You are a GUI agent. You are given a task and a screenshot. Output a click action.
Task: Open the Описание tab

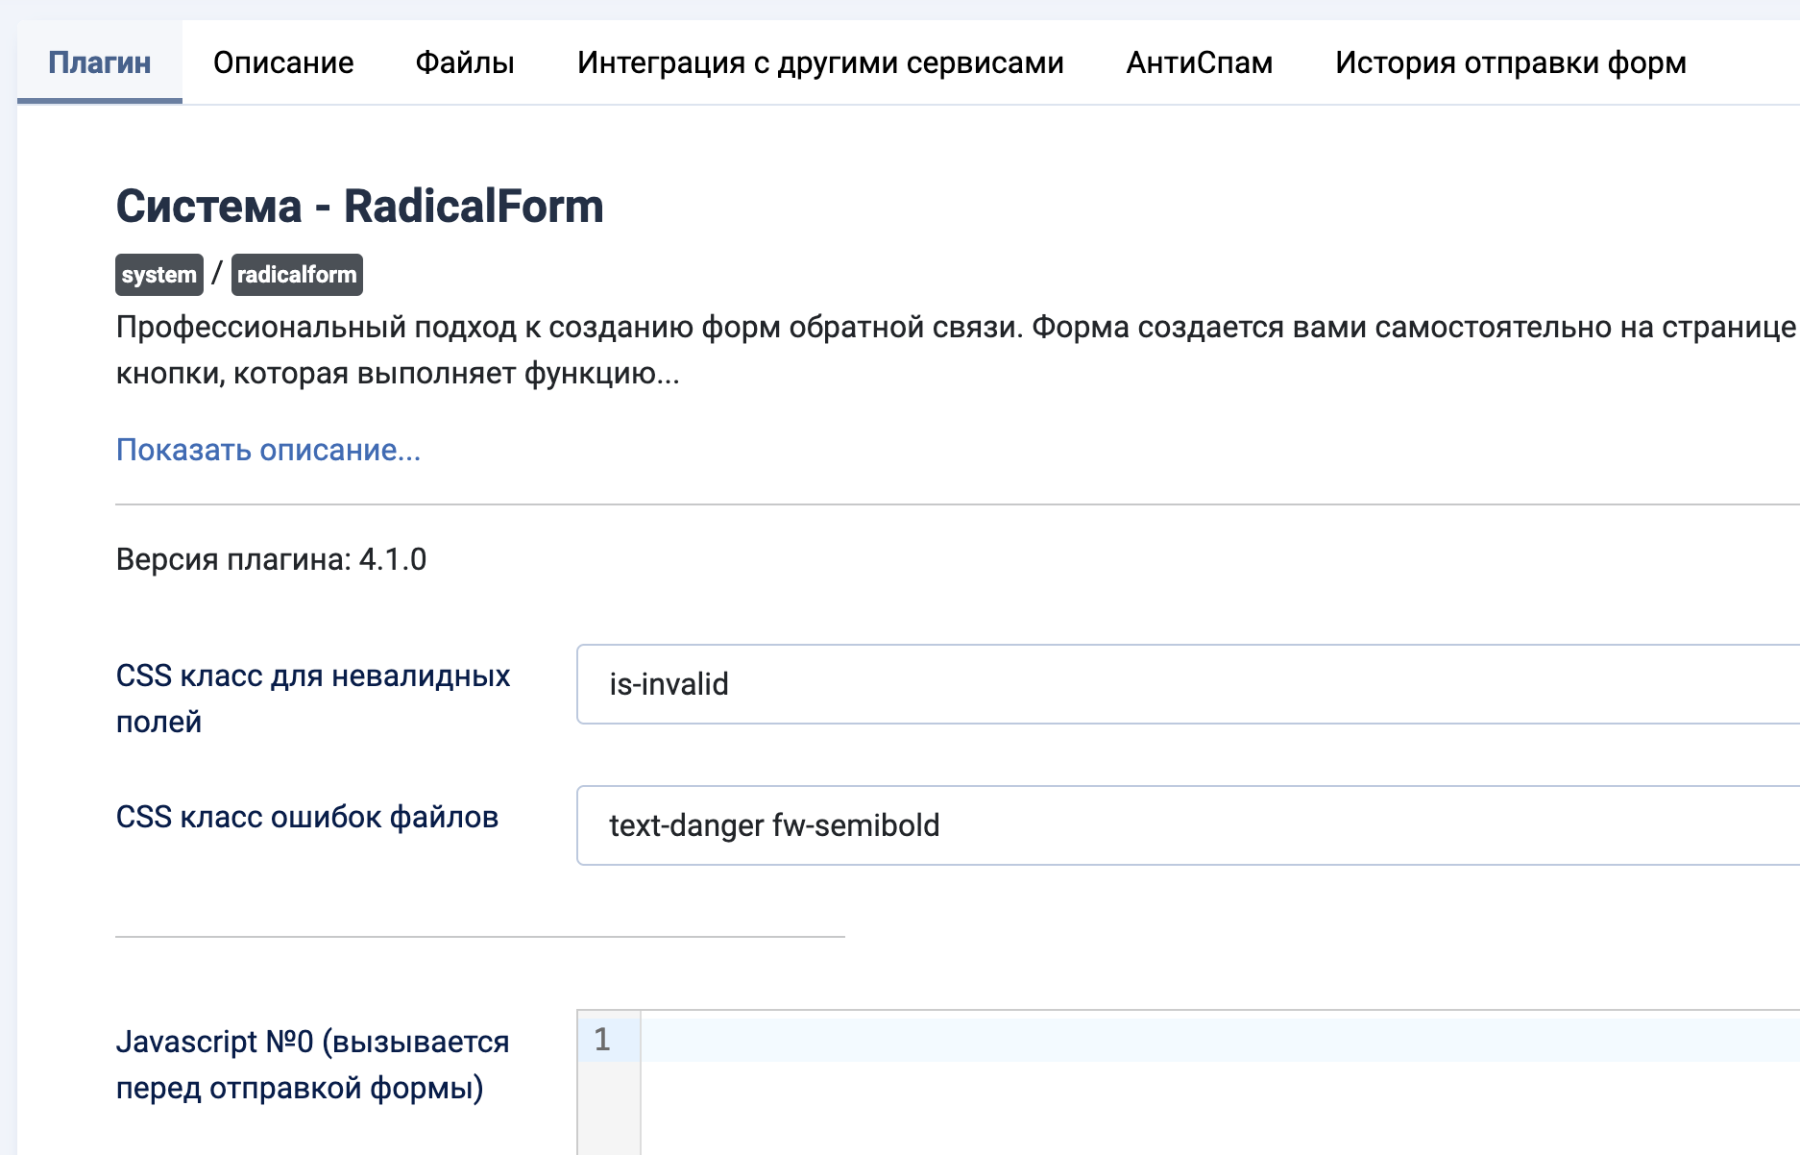283,63
